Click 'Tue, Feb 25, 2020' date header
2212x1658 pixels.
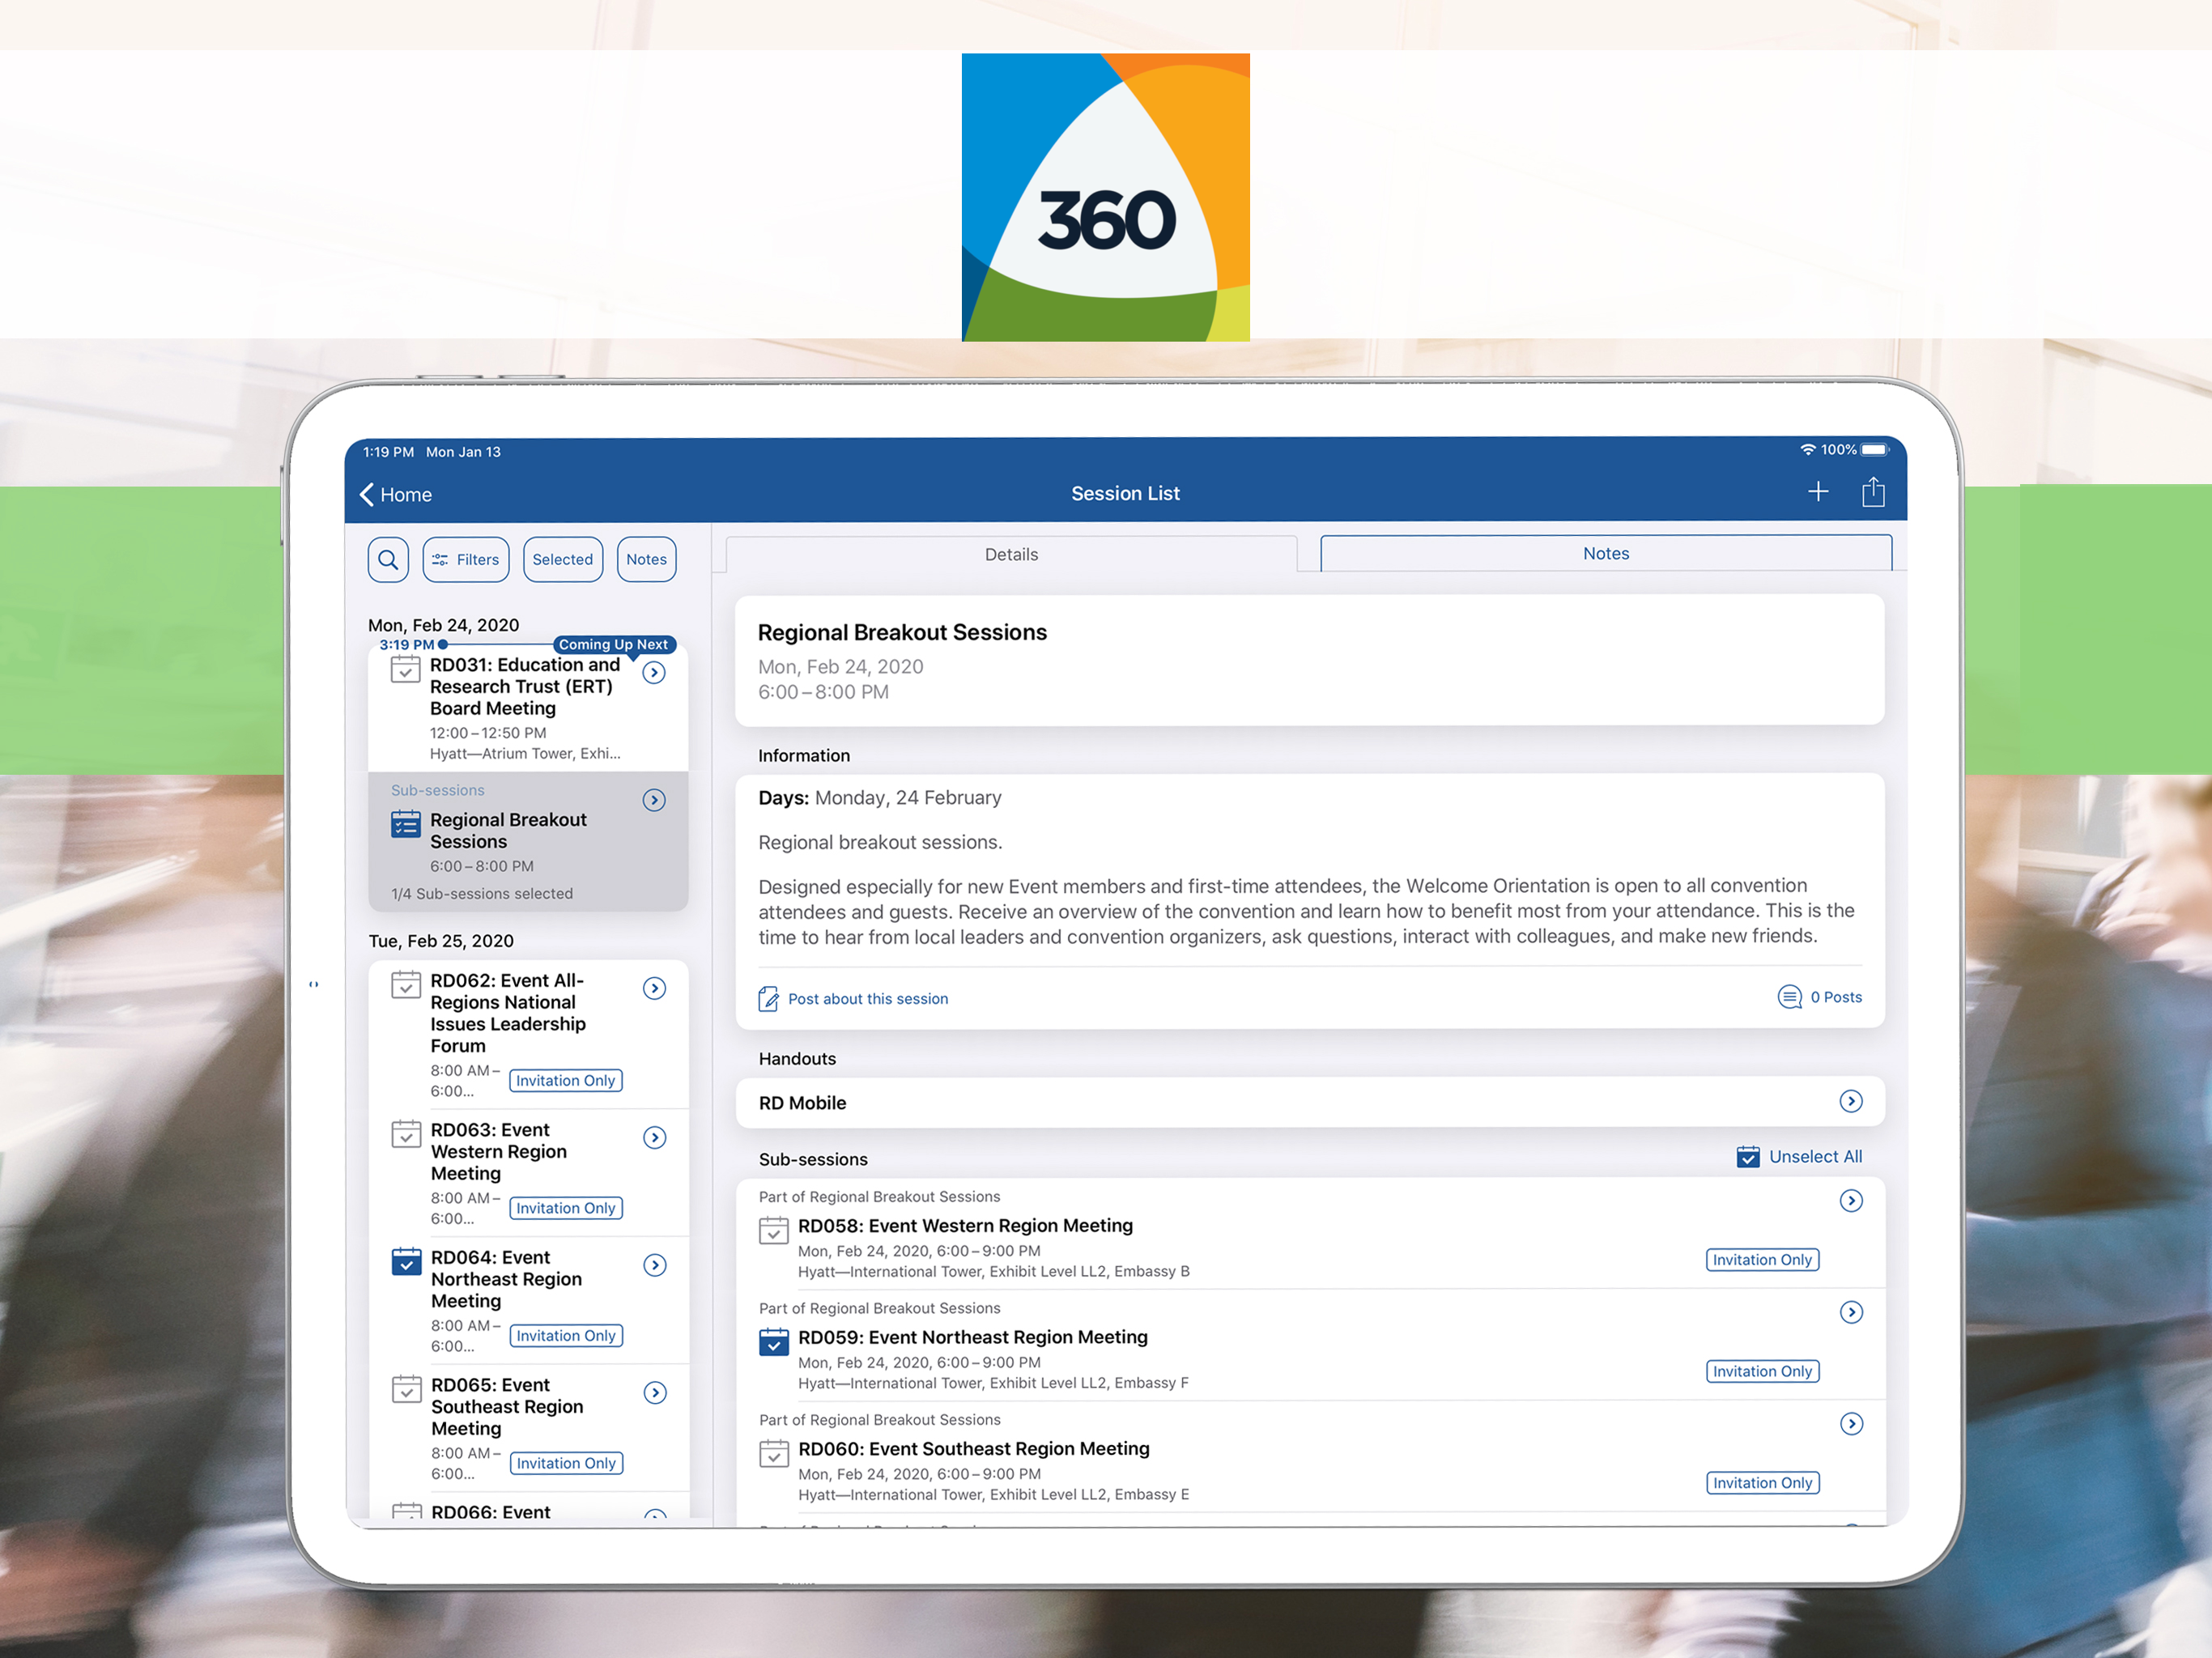click(x=441, y=941)
